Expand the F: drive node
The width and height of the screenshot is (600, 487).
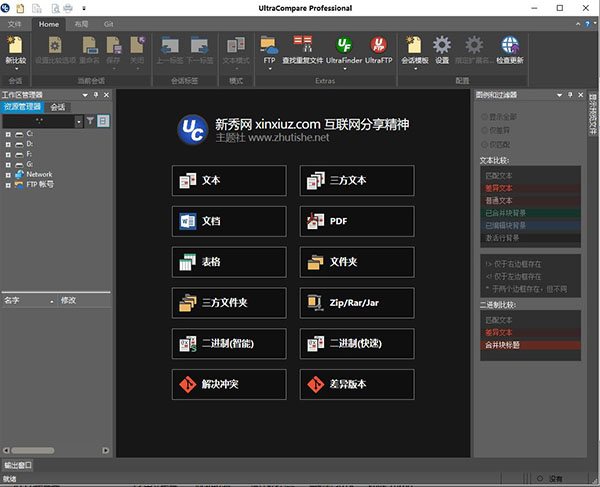8,155
